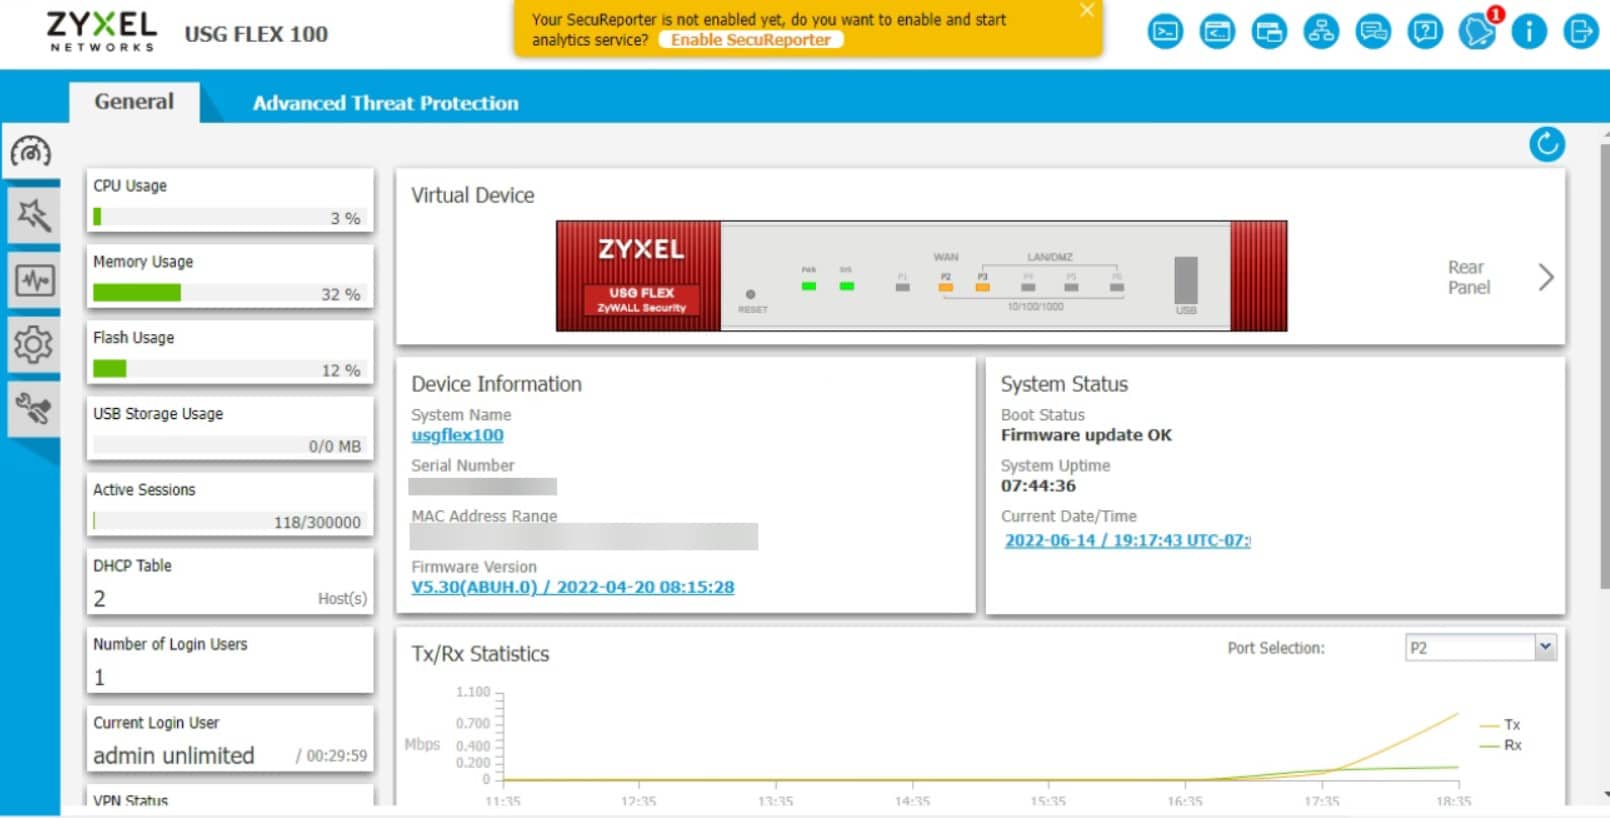This screenshot has width=1610, height=818.
Task: Click Enable SecuReporter button
Action: point(751,40)
